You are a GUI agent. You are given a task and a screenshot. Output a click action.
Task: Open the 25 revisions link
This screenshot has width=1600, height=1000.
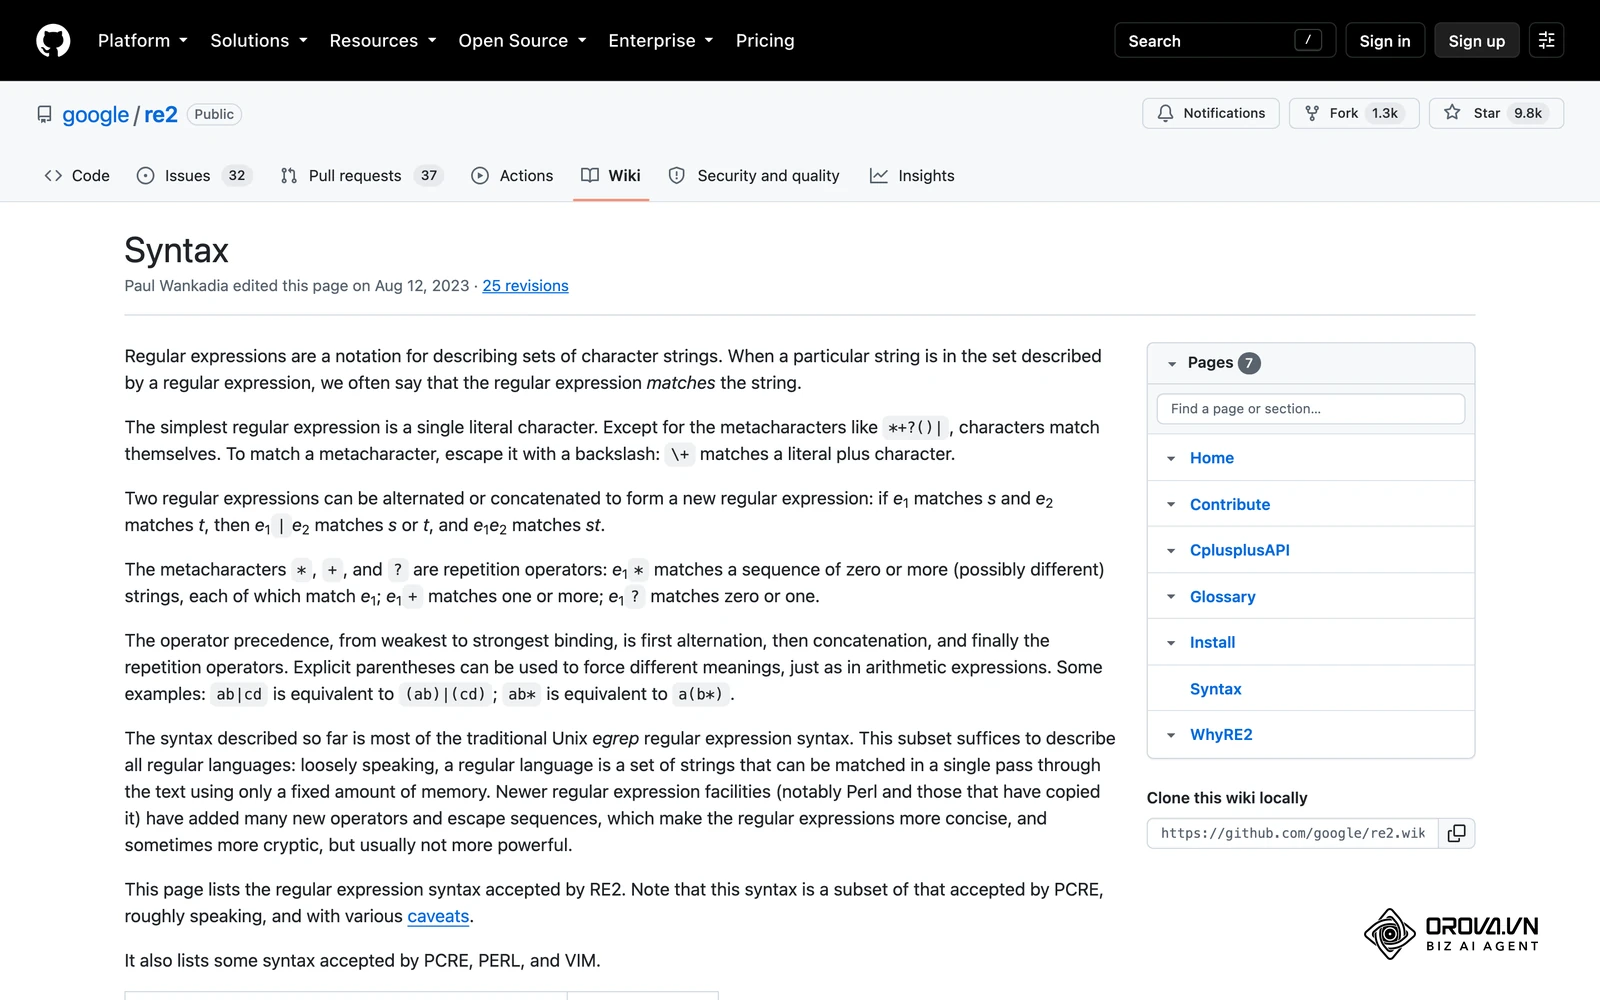tap(525, 286)
